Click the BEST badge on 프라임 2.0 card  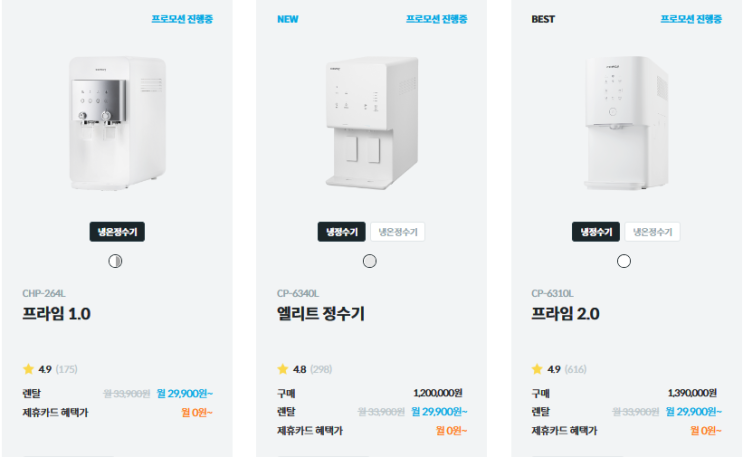coord(543,19)
